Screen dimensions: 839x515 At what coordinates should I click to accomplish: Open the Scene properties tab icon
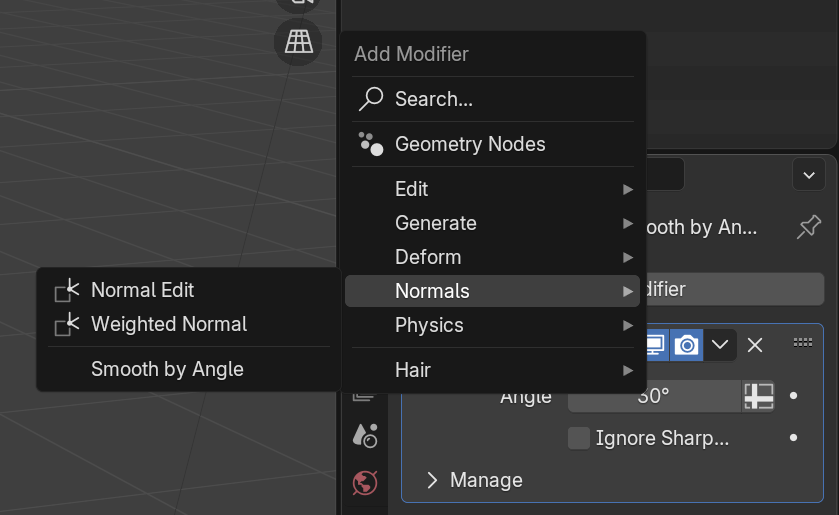click(365, 436)
